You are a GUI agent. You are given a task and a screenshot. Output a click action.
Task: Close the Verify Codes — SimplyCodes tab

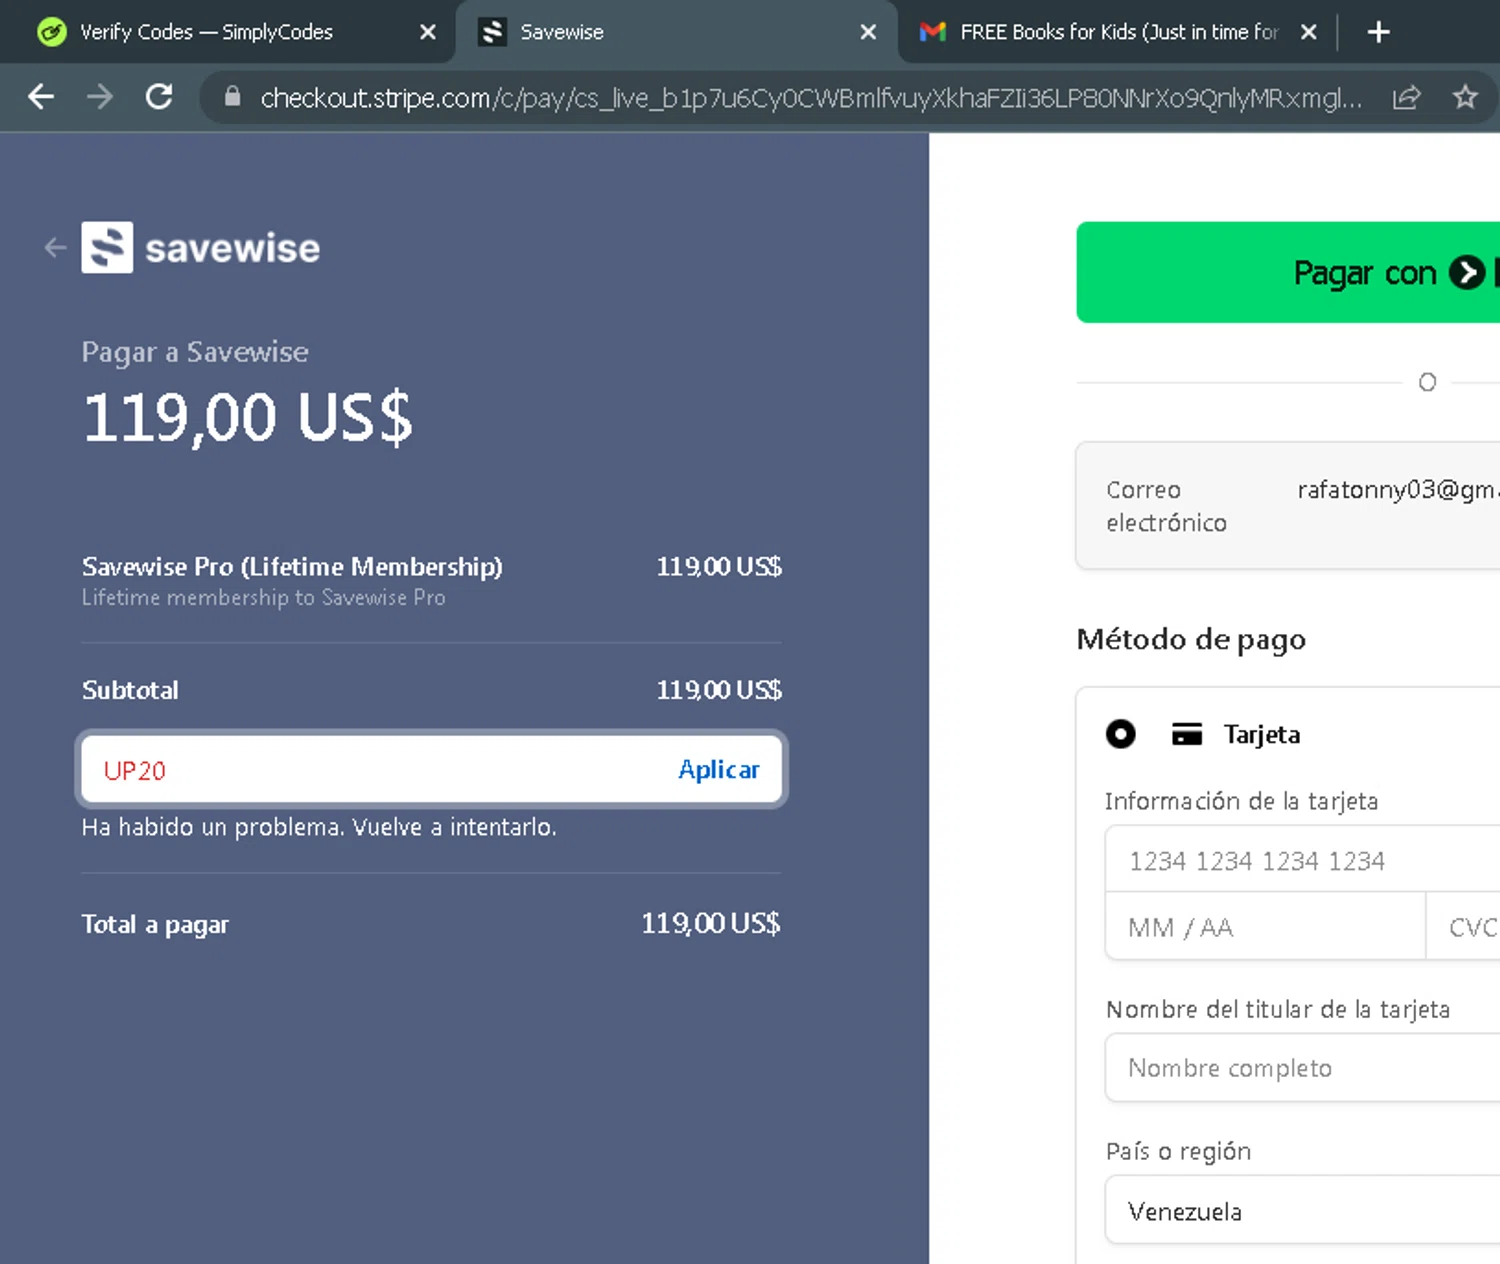coord(428,32)
